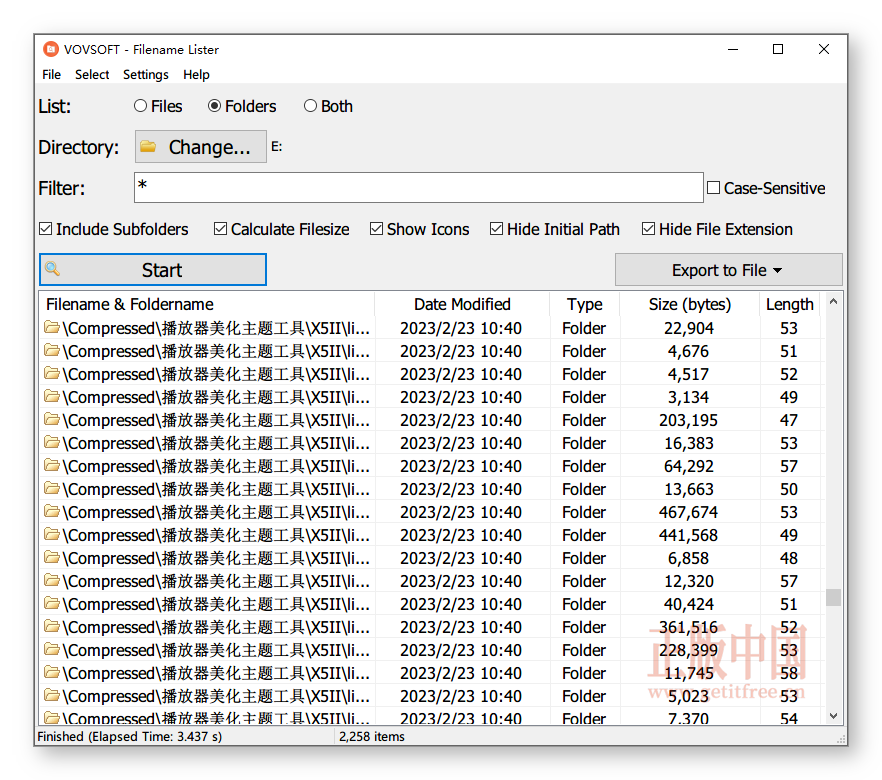Image resolution: width=882 pixels, height=780 pixels.
Task: Open the Export to File dropdown
Action: point(728,270)
